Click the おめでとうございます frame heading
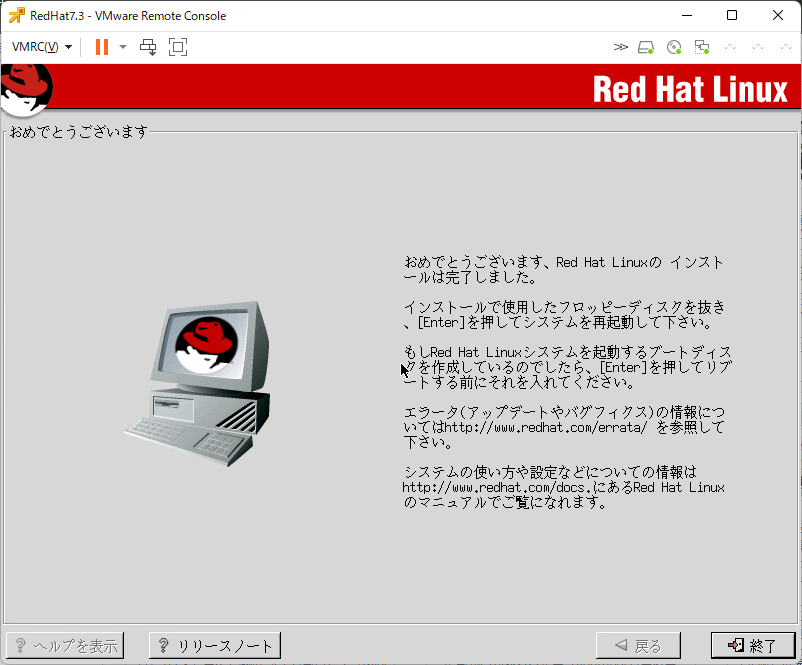 [x=79, y=132]
